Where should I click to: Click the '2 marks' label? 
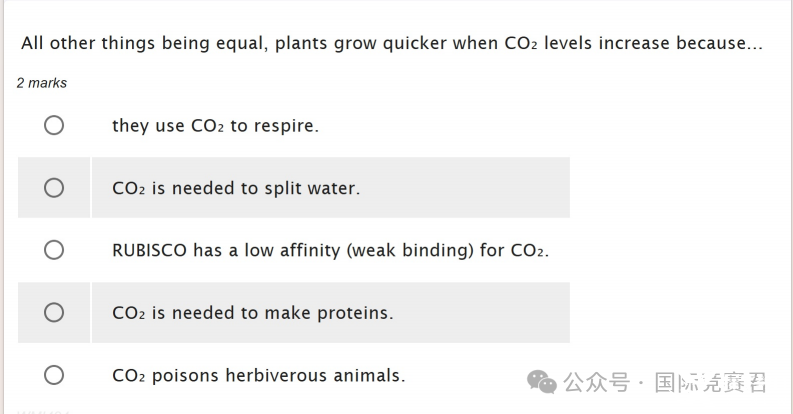tap(41, 83)
